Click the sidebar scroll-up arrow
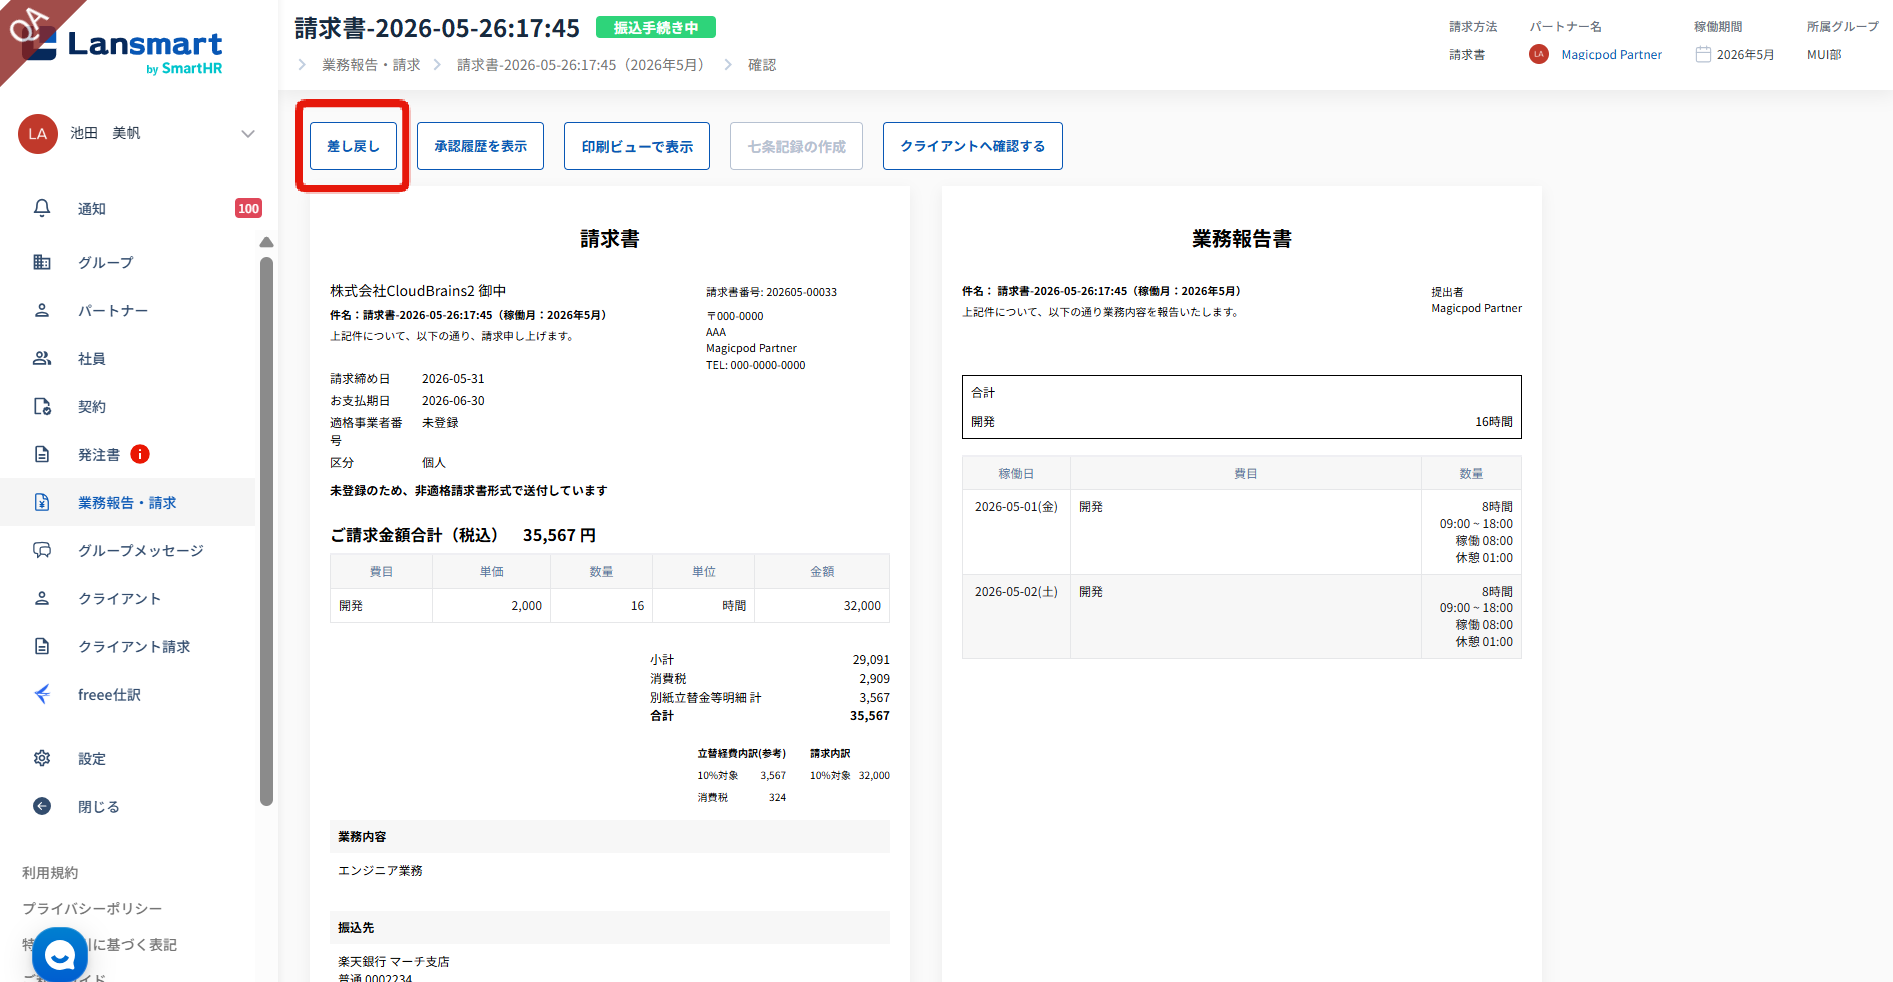The height and width of the screenshot is (982, 1893). tap(266, 242)
